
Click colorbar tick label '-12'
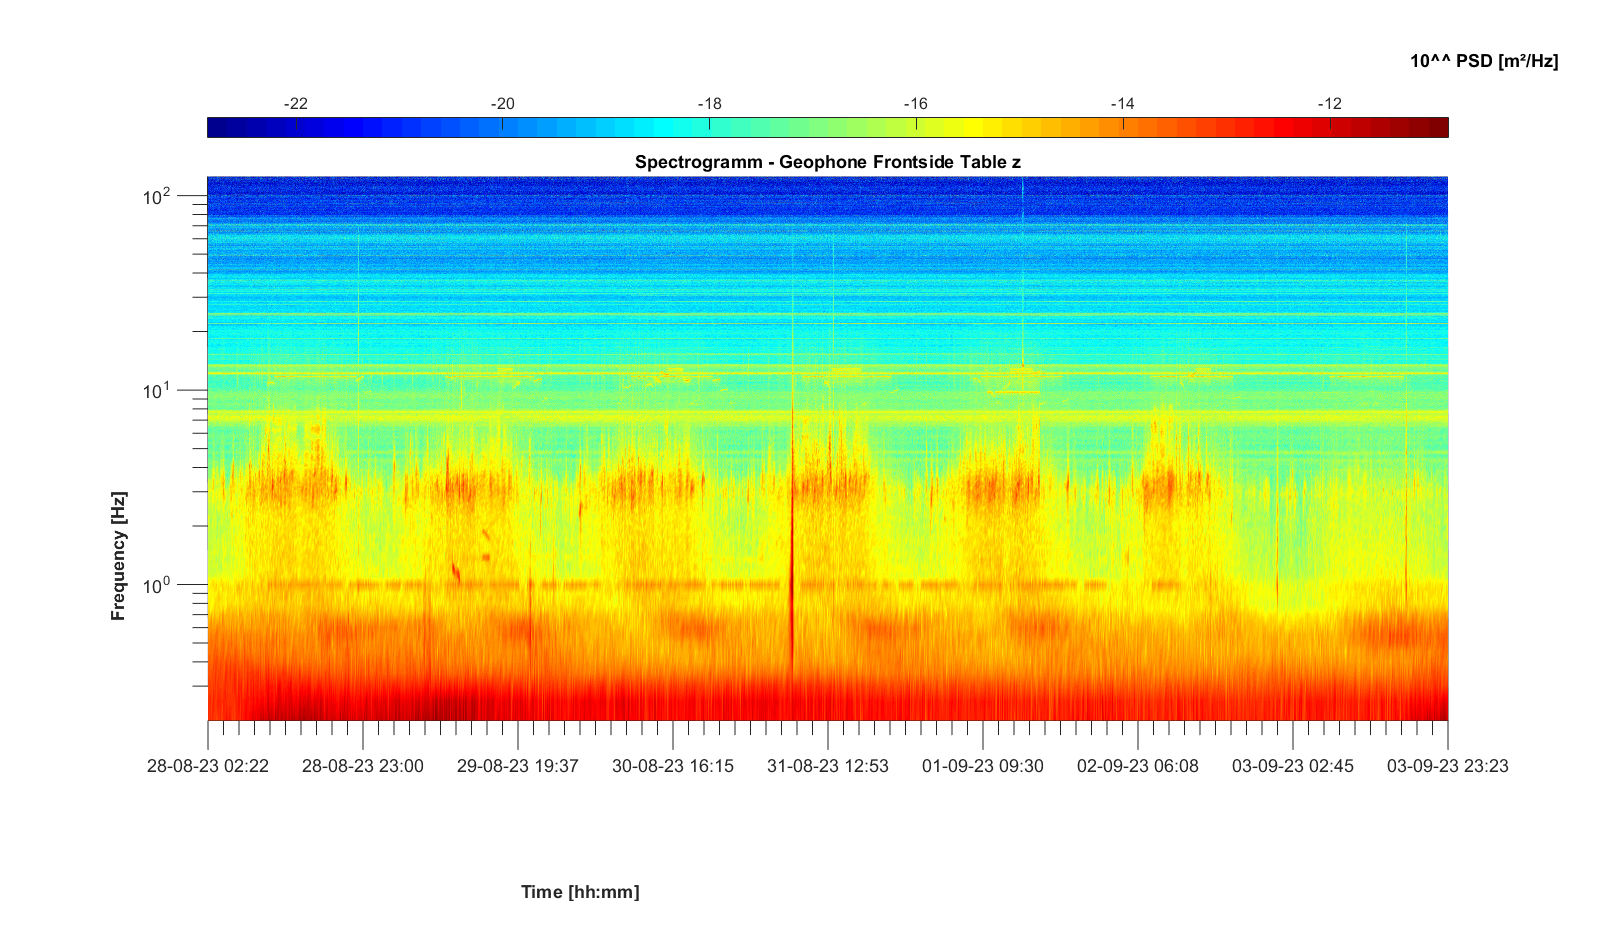click(x=1330, y=104)
